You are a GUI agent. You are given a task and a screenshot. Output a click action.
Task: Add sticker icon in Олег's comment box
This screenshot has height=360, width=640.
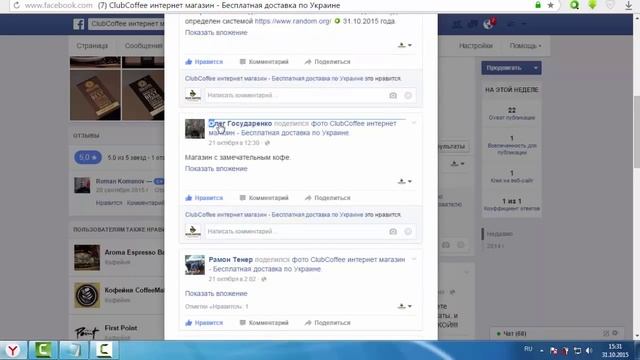point(408,231)
